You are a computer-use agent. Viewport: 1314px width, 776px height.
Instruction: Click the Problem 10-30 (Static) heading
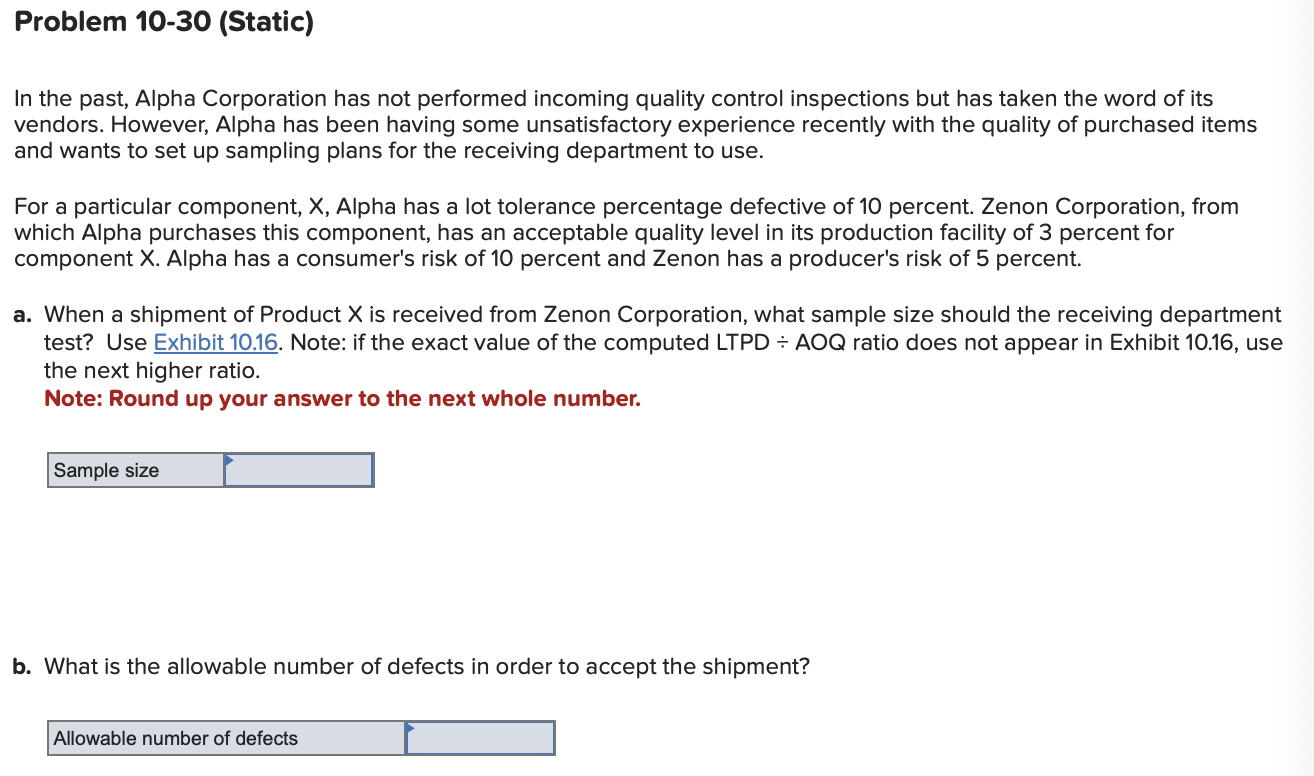(x=165, y=21)
